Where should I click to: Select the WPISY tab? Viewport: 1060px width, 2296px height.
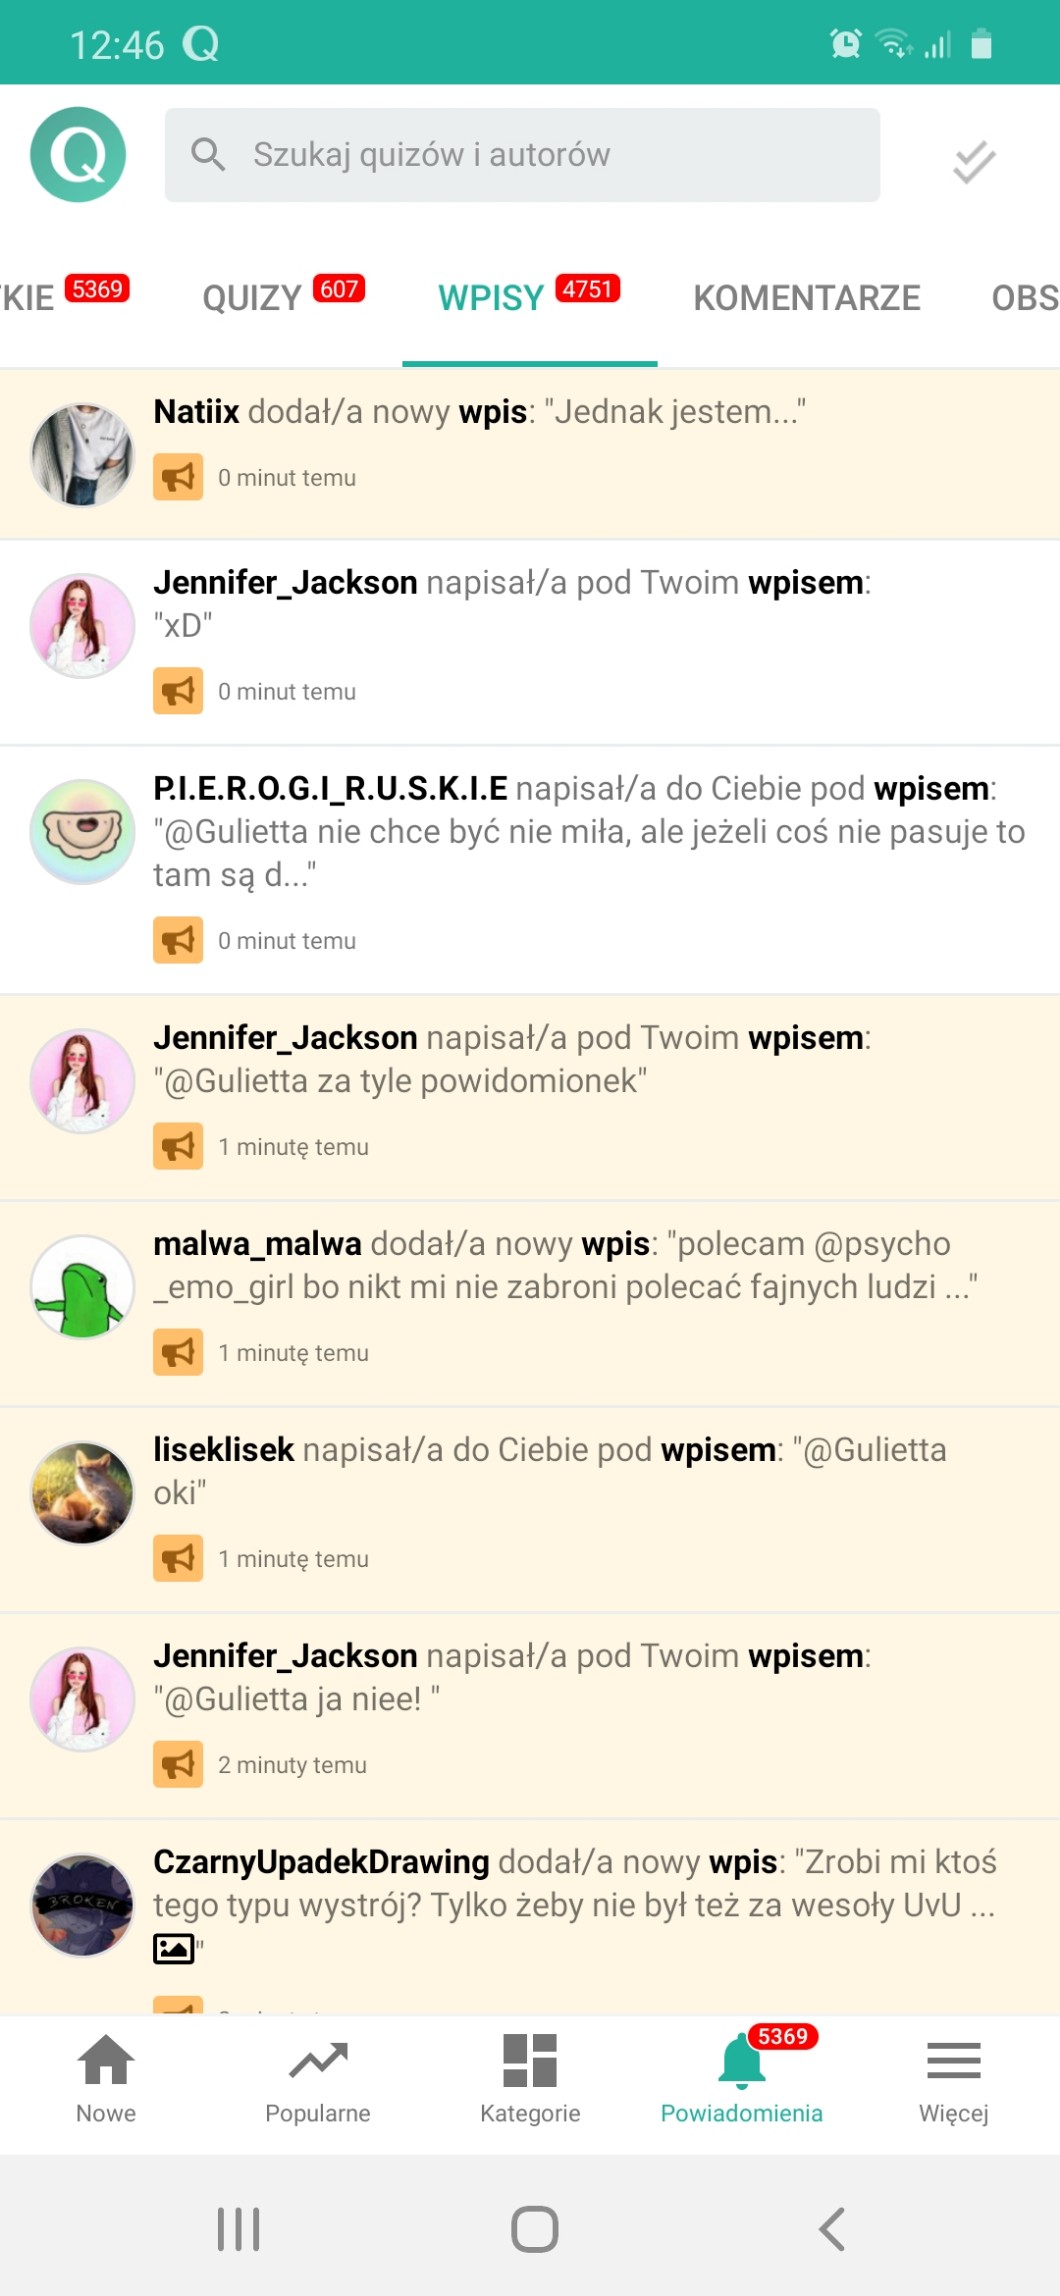click(529, 297)
